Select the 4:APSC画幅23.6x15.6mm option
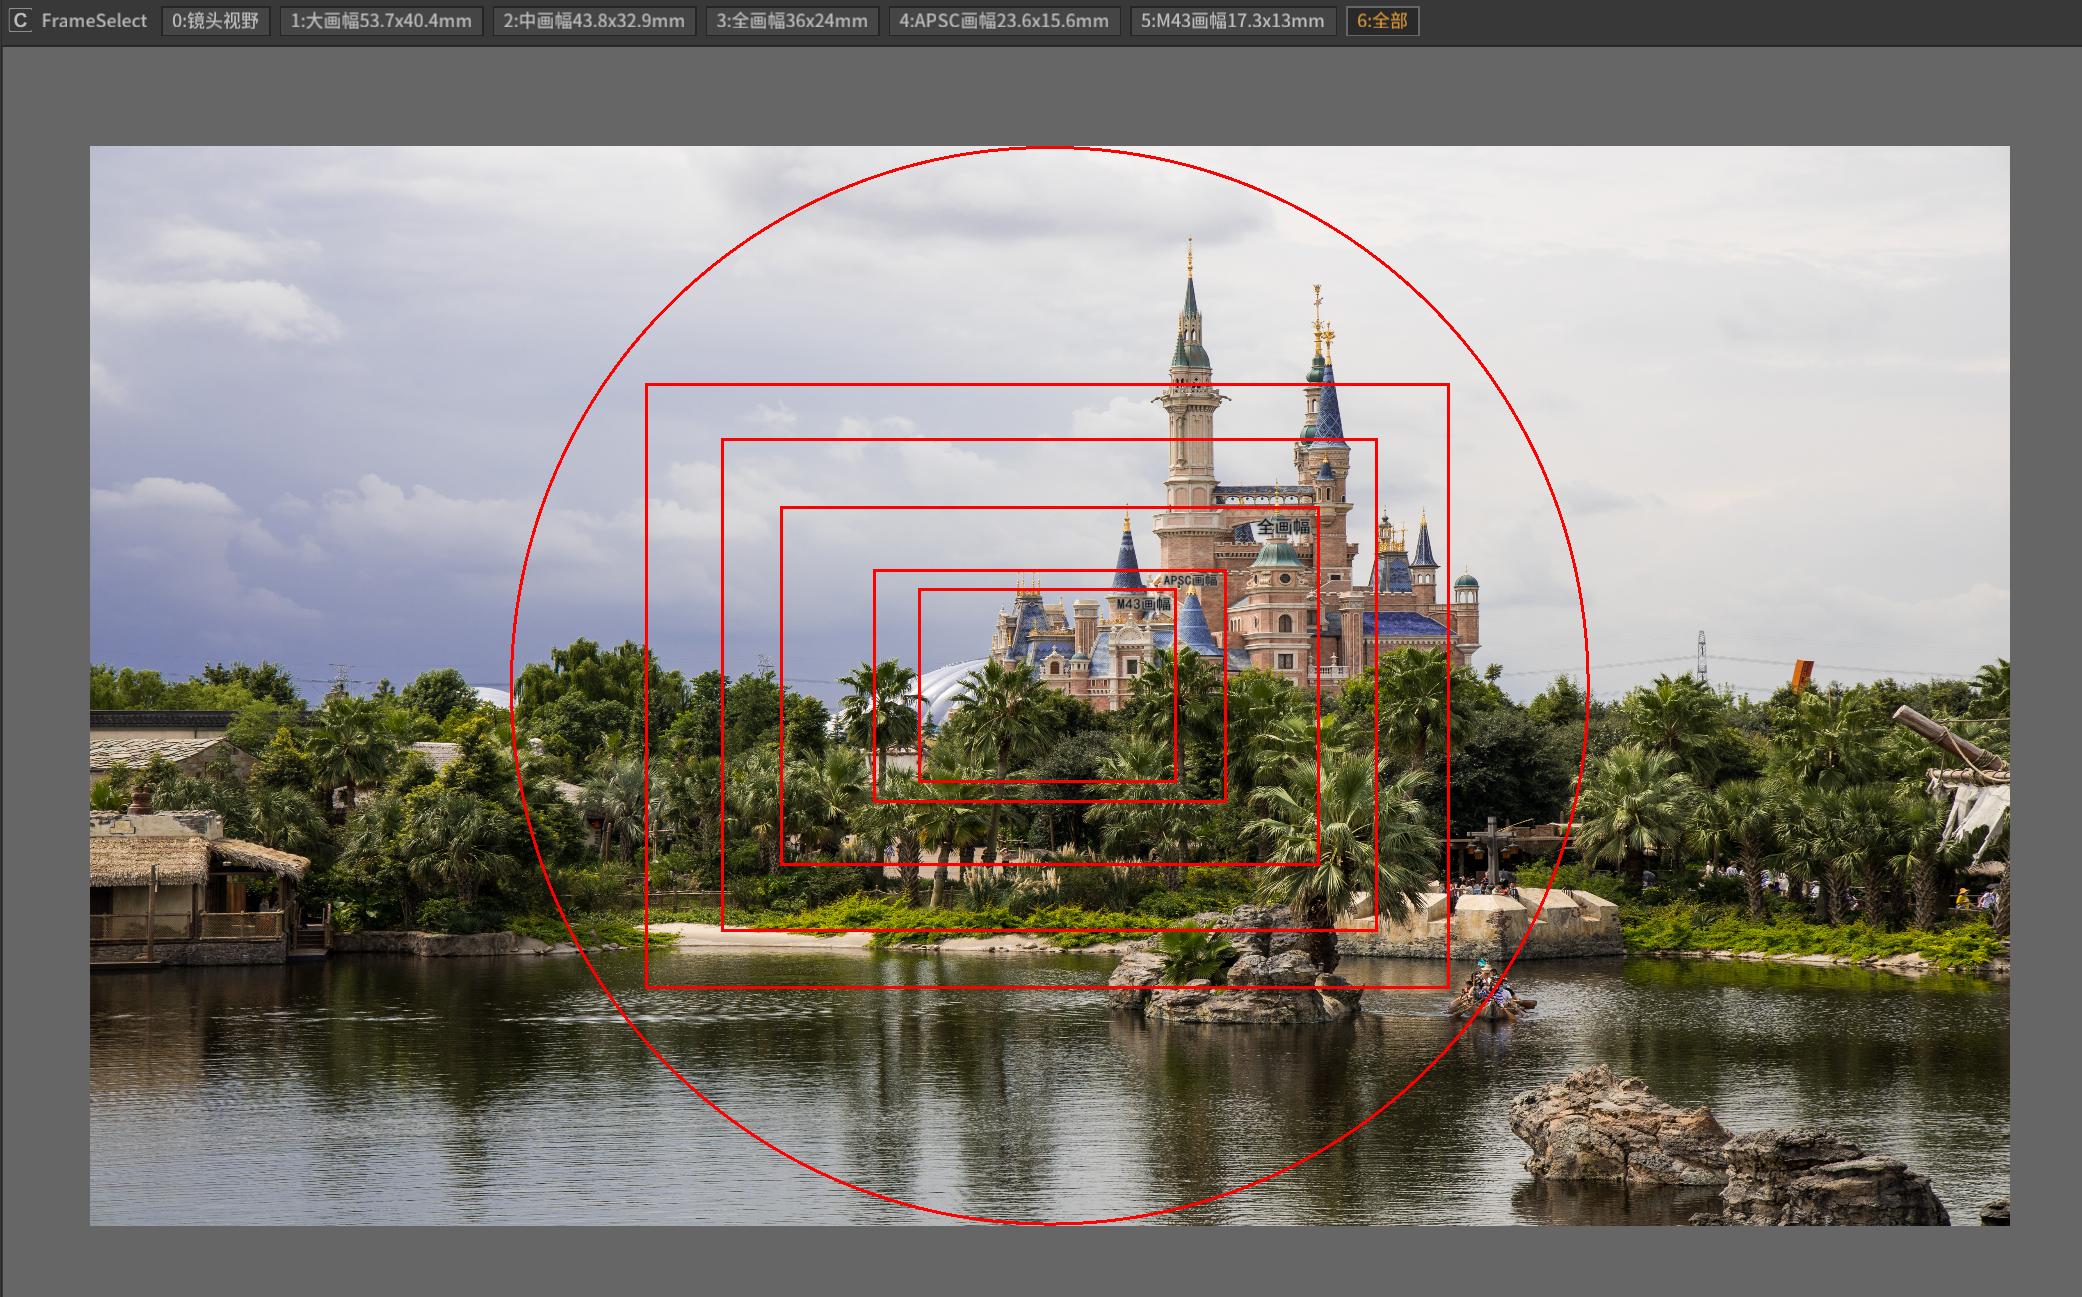The height and width of the screenshot is (1297, 2082). click(x=1004, y=20)
